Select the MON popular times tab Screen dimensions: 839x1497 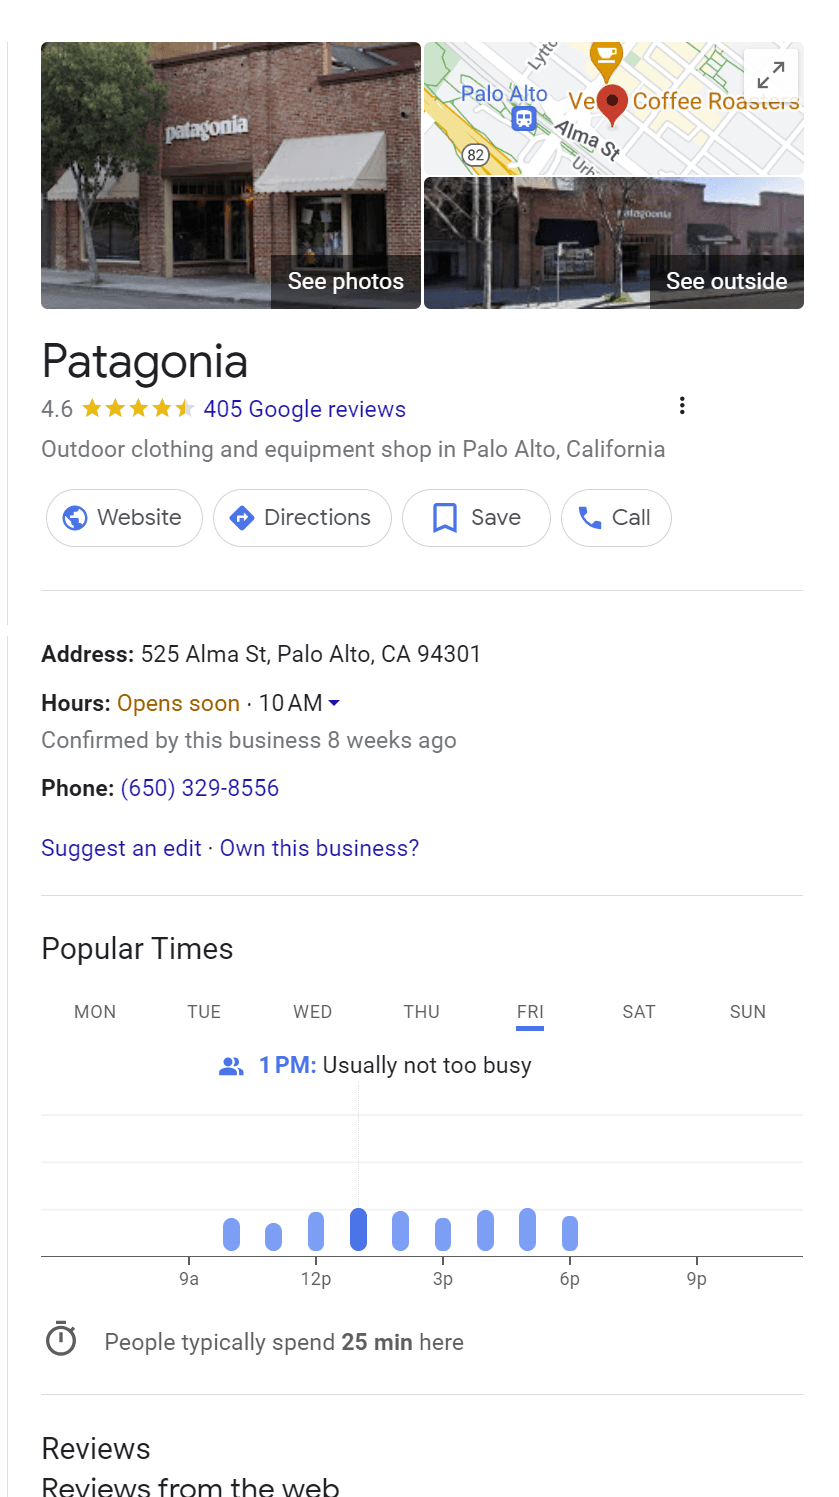(x=94, y=1012)
